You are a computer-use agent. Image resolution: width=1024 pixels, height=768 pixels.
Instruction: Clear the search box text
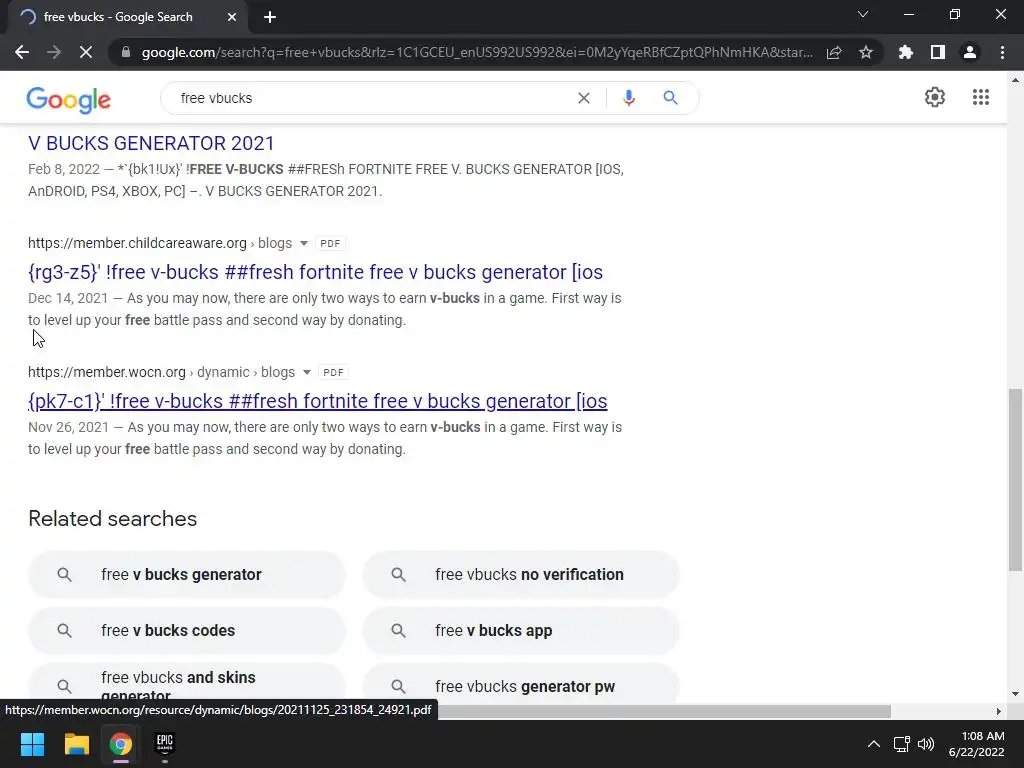click(x=584, y=98)
